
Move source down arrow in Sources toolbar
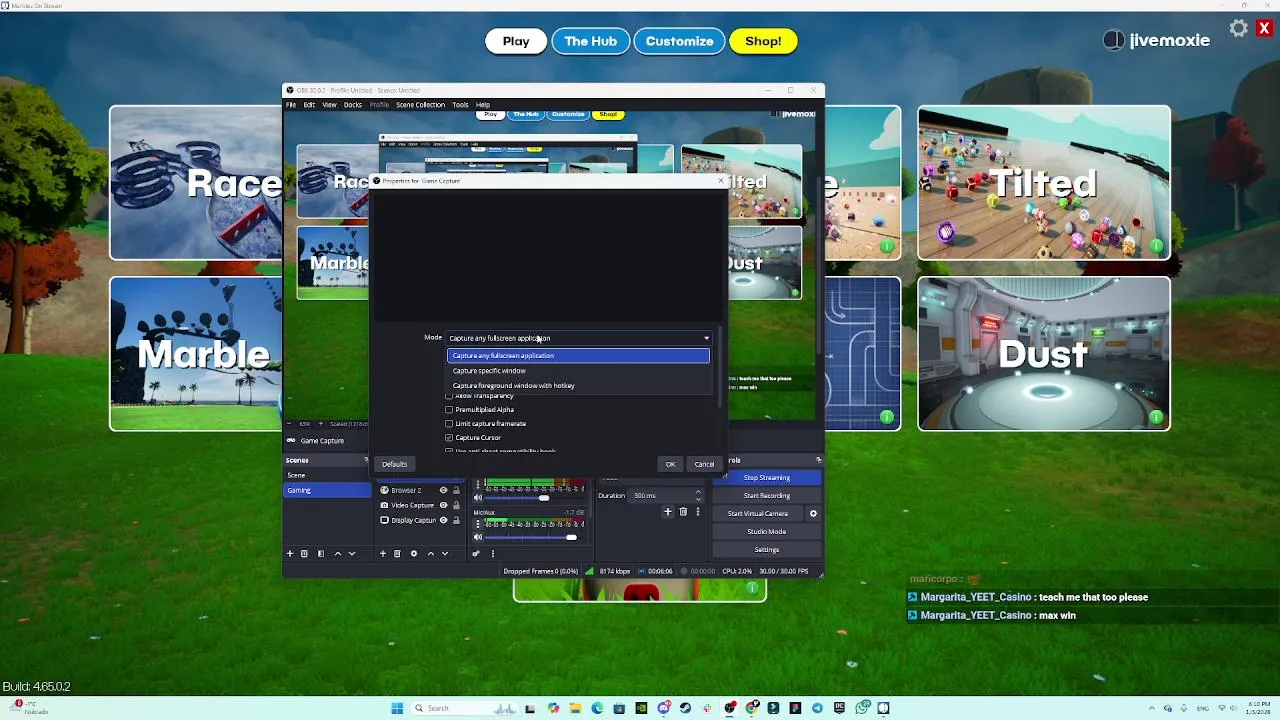[x=445, y=553]
